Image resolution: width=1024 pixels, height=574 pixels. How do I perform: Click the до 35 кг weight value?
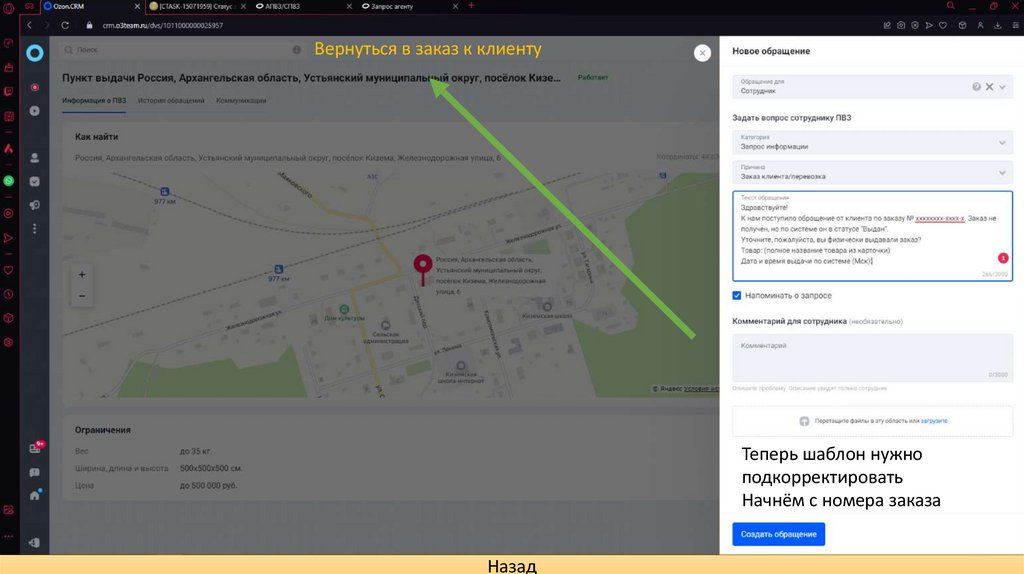pyautogui.click(x=195, y=451)
